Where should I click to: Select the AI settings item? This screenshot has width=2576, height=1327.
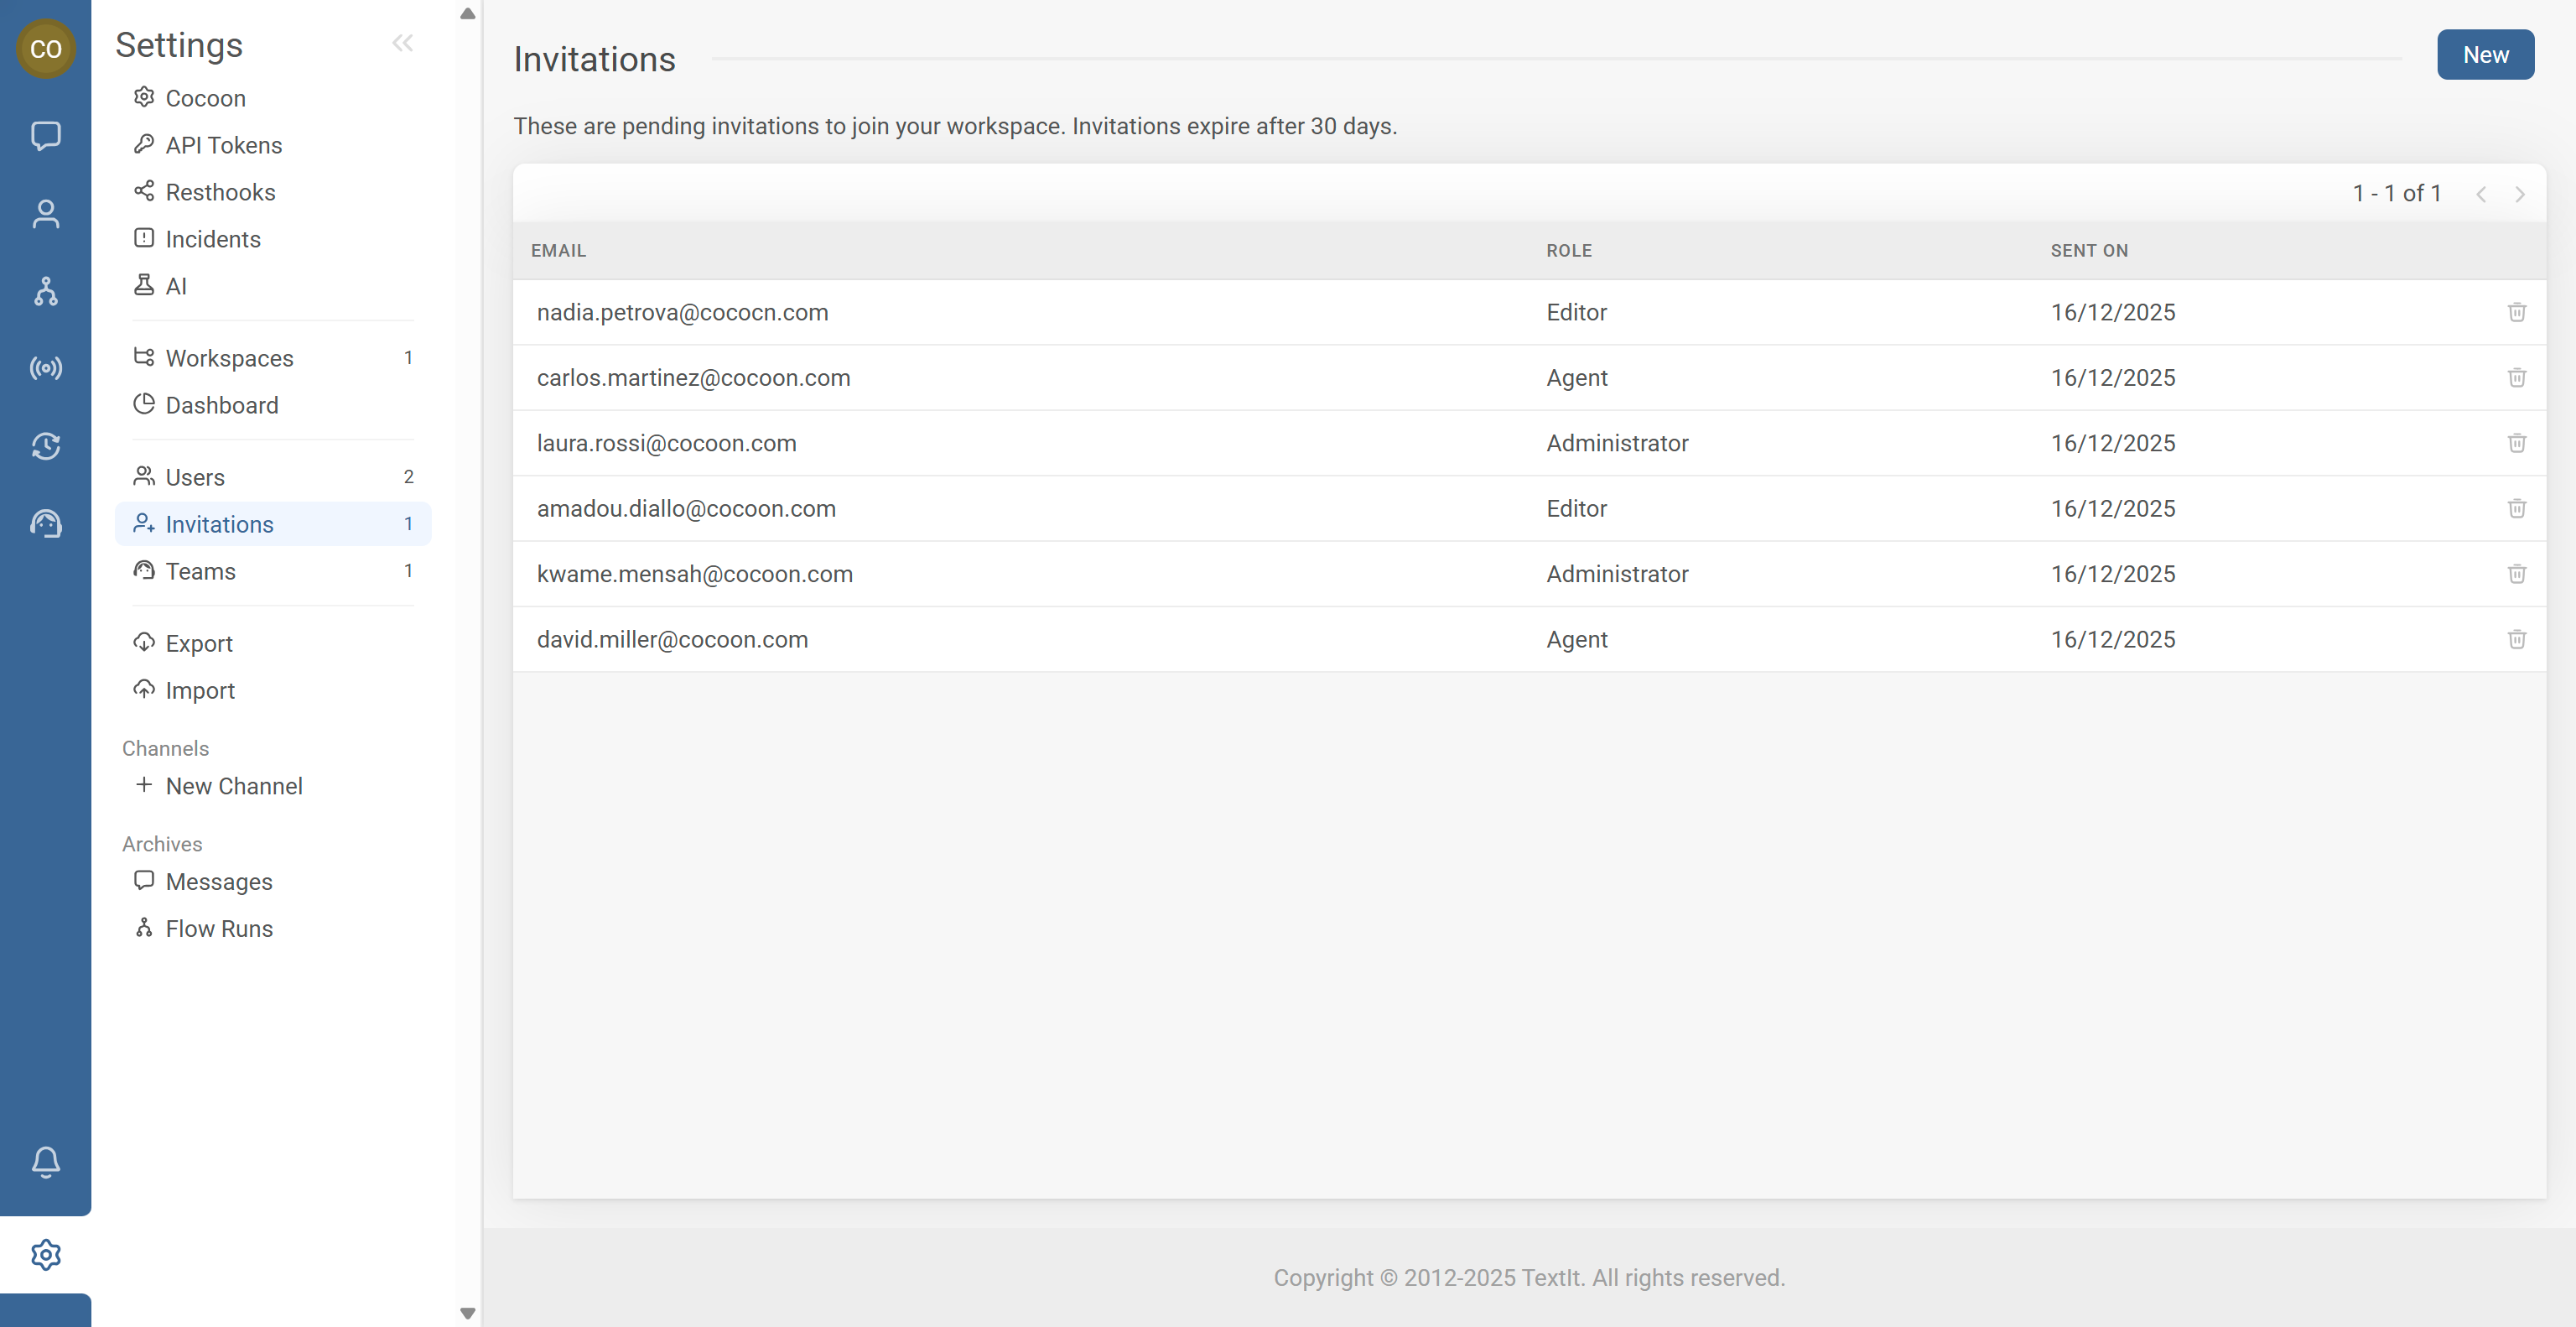coord(176,286)
